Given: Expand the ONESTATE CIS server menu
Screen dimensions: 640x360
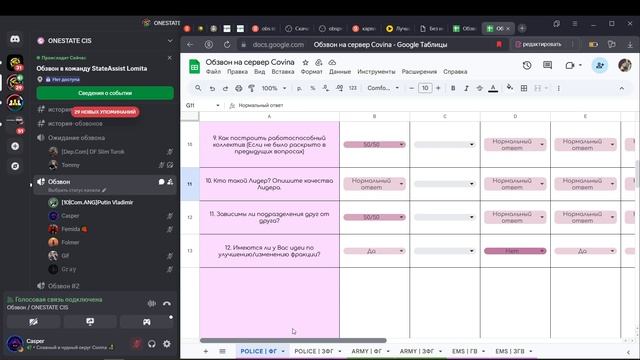Looking at the screenshot, I should coord(170,41).
